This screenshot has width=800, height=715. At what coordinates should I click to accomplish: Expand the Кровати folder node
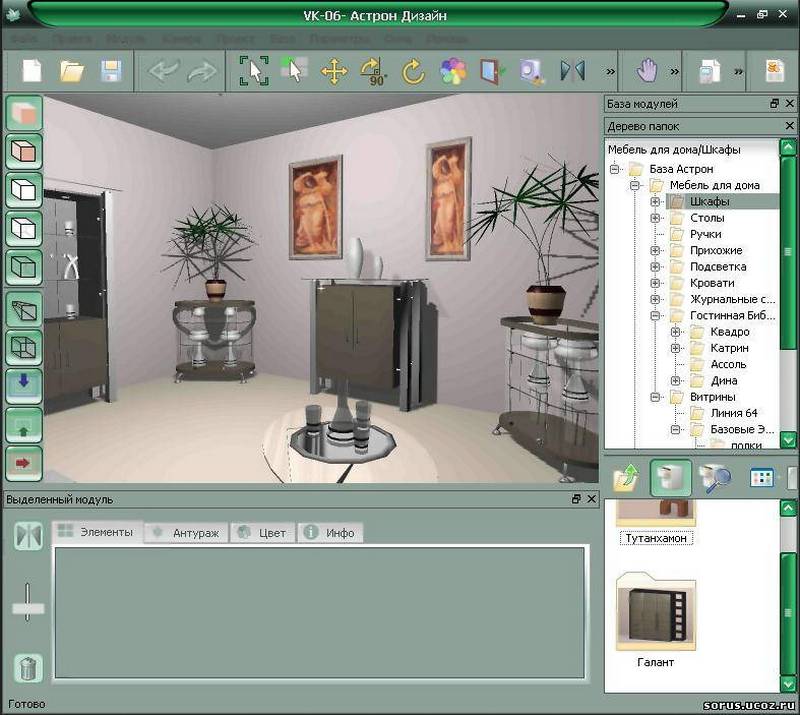[656, 283]
